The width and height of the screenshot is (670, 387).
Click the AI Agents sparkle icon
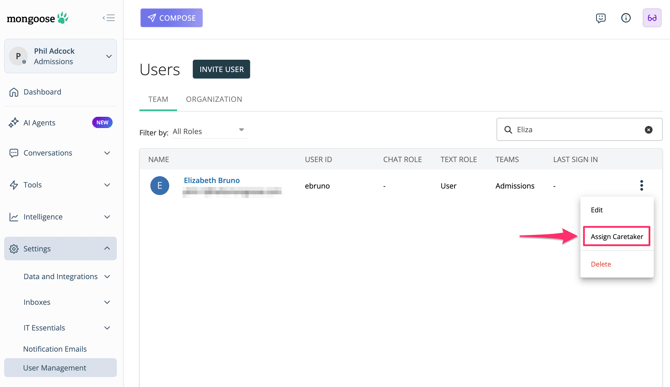point(14,123)
